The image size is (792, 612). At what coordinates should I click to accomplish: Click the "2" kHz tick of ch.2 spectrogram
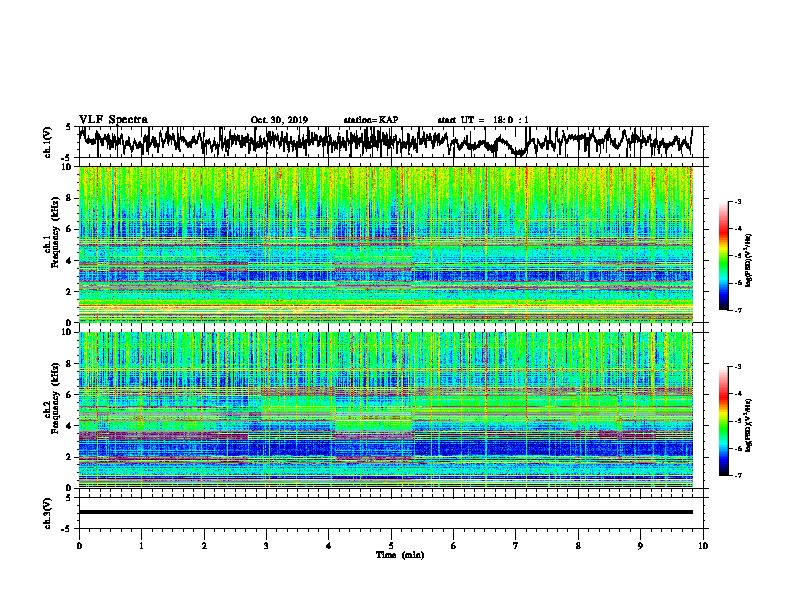(70, 457)
